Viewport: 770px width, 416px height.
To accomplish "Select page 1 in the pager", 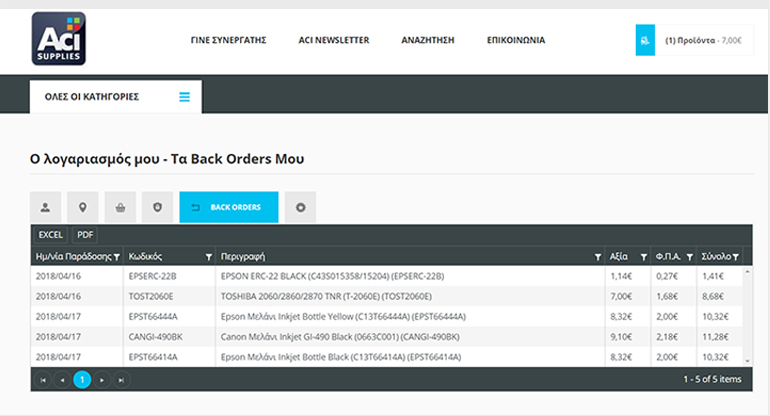I will click(82, 379).
